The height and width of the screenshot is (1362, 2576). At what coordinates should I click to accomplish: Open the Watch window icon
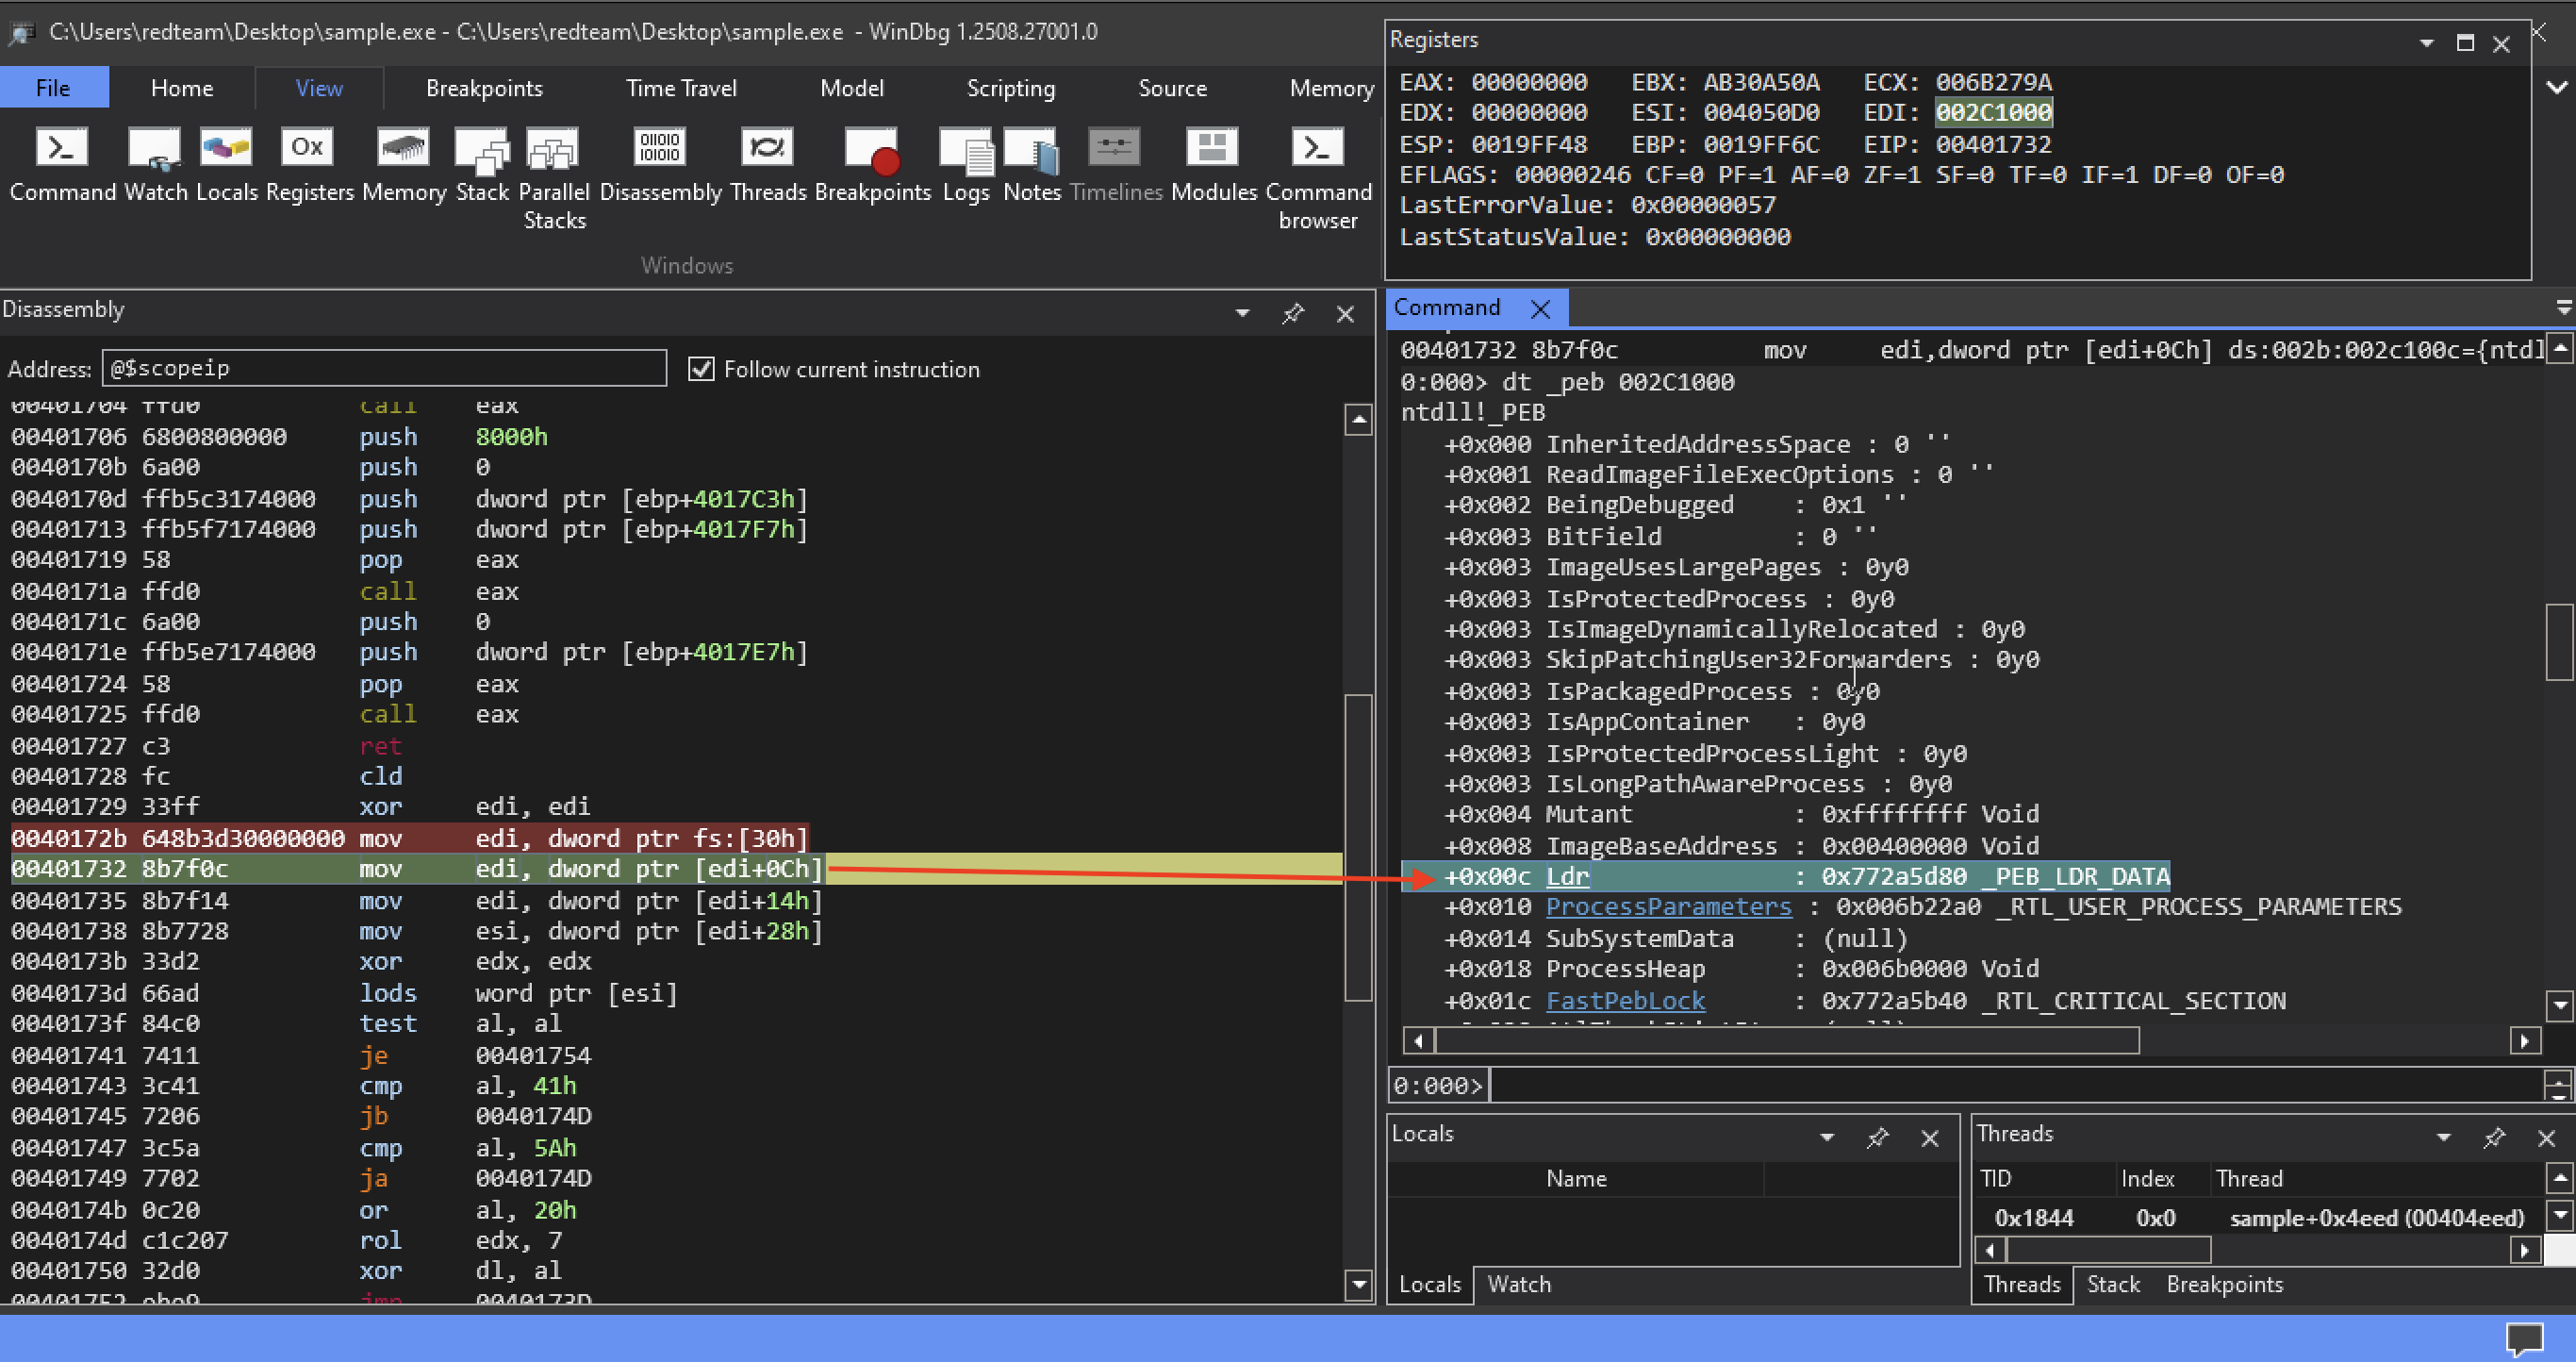[155, 164]
